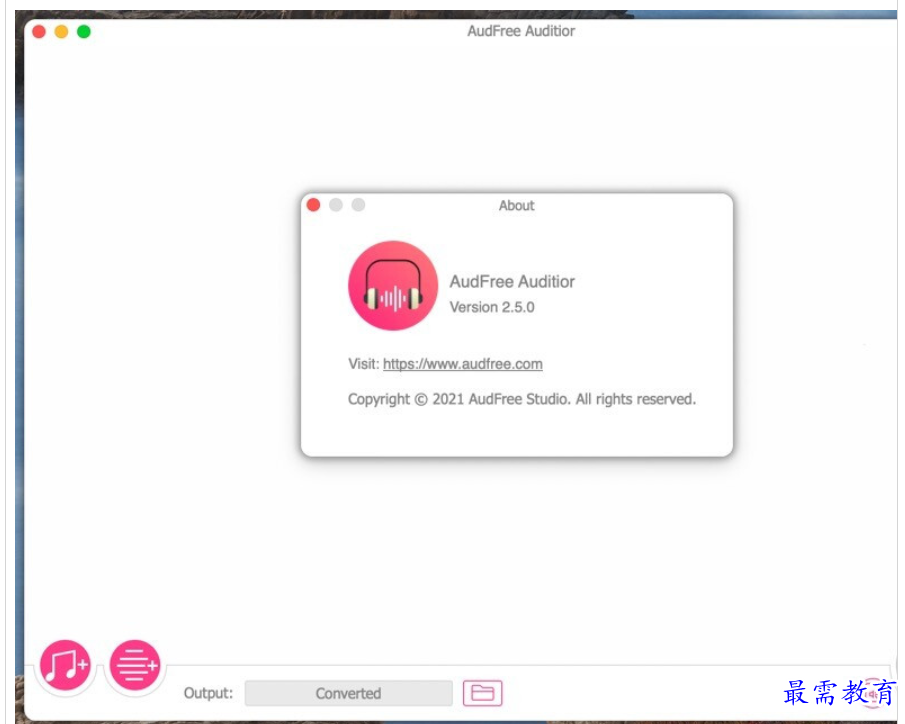Close the AudFree Auditior main window
The image size is (905, 724).
point(39,32)
